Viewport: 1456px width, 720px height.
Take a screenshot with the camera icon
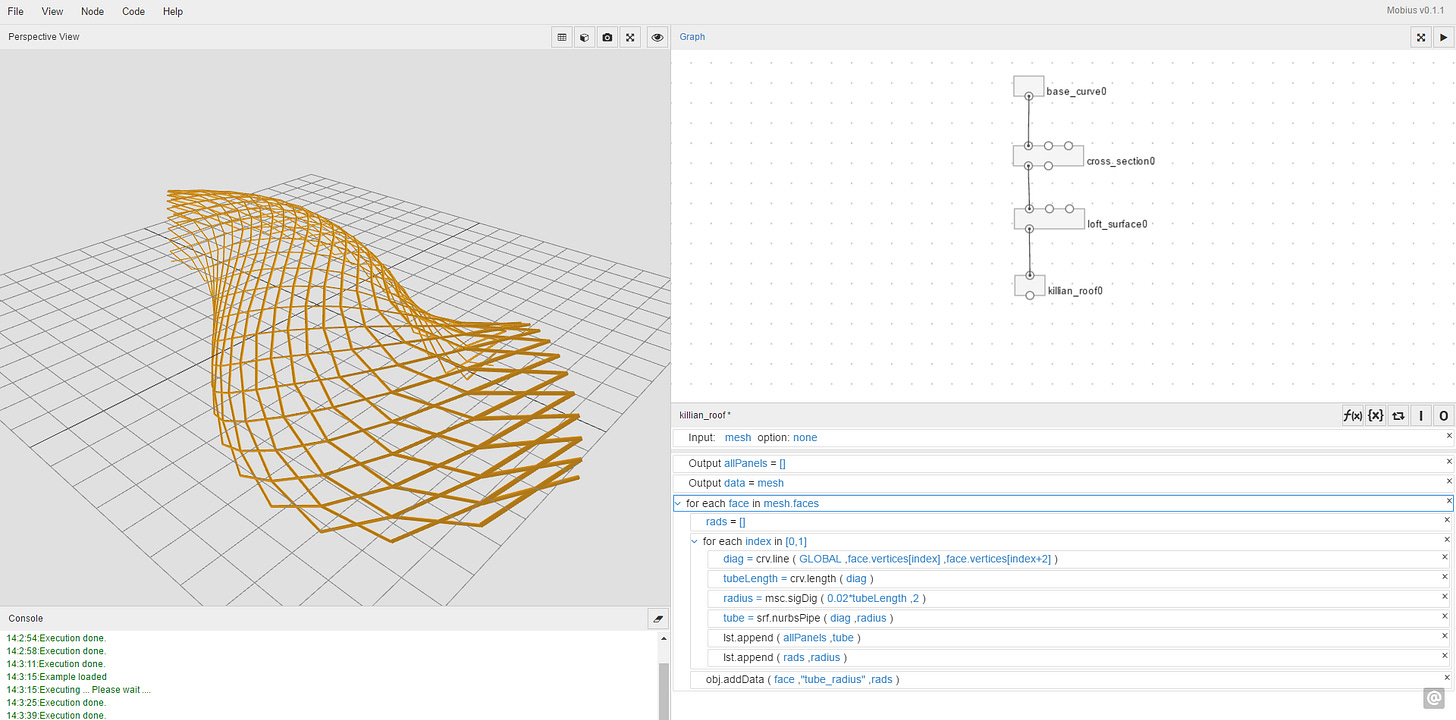pos(608,37)
